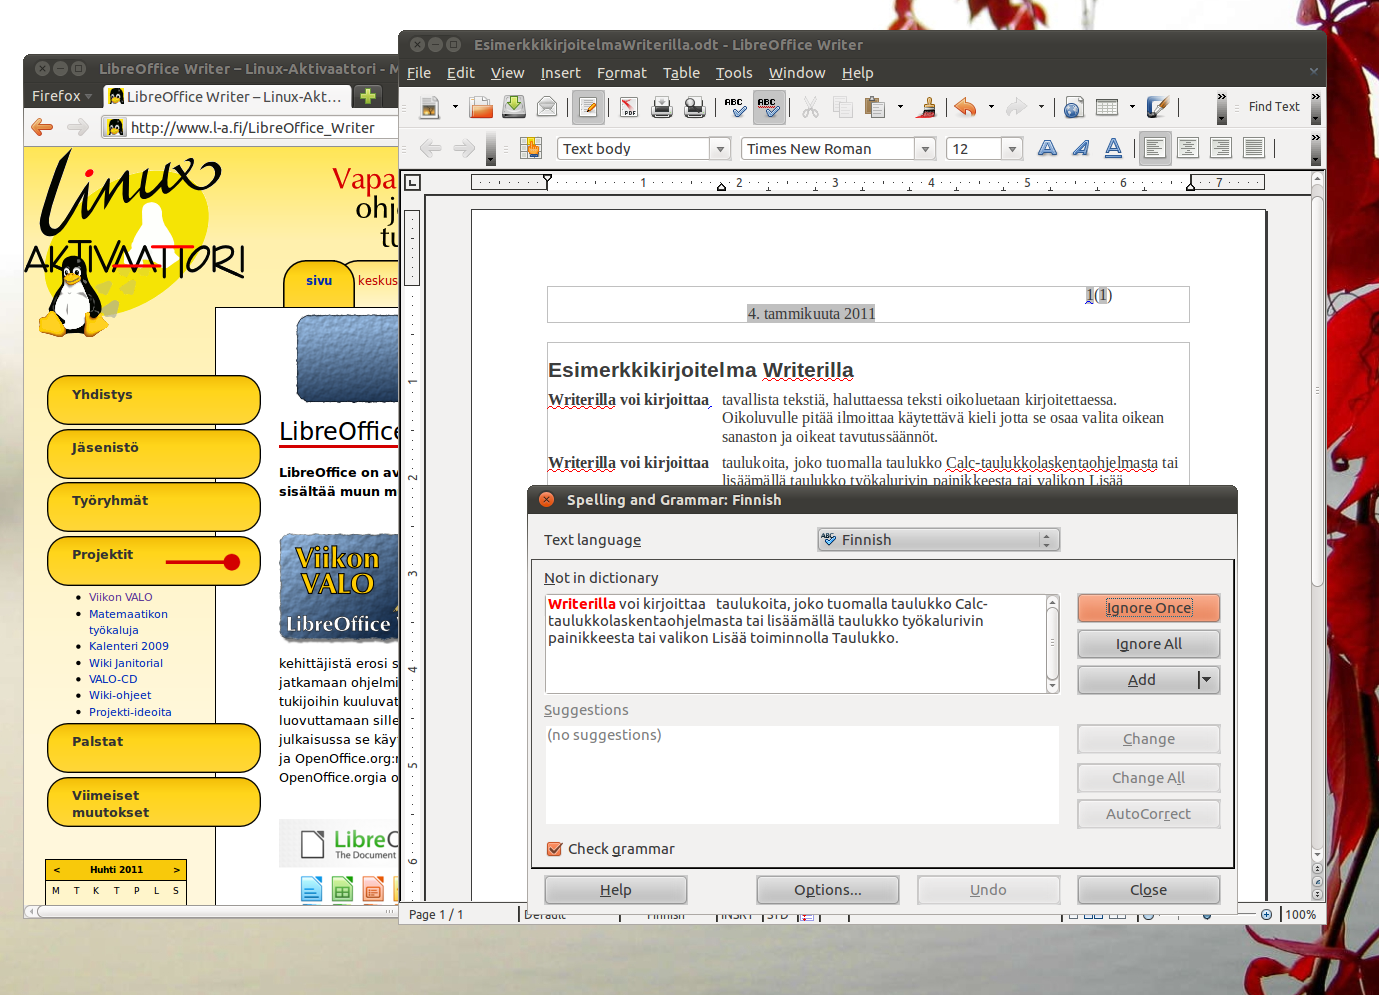The width and height of the screenshot is (1379, 995).
Task: Click inside the Not in dictionary text box
Action: coord(796,644)
